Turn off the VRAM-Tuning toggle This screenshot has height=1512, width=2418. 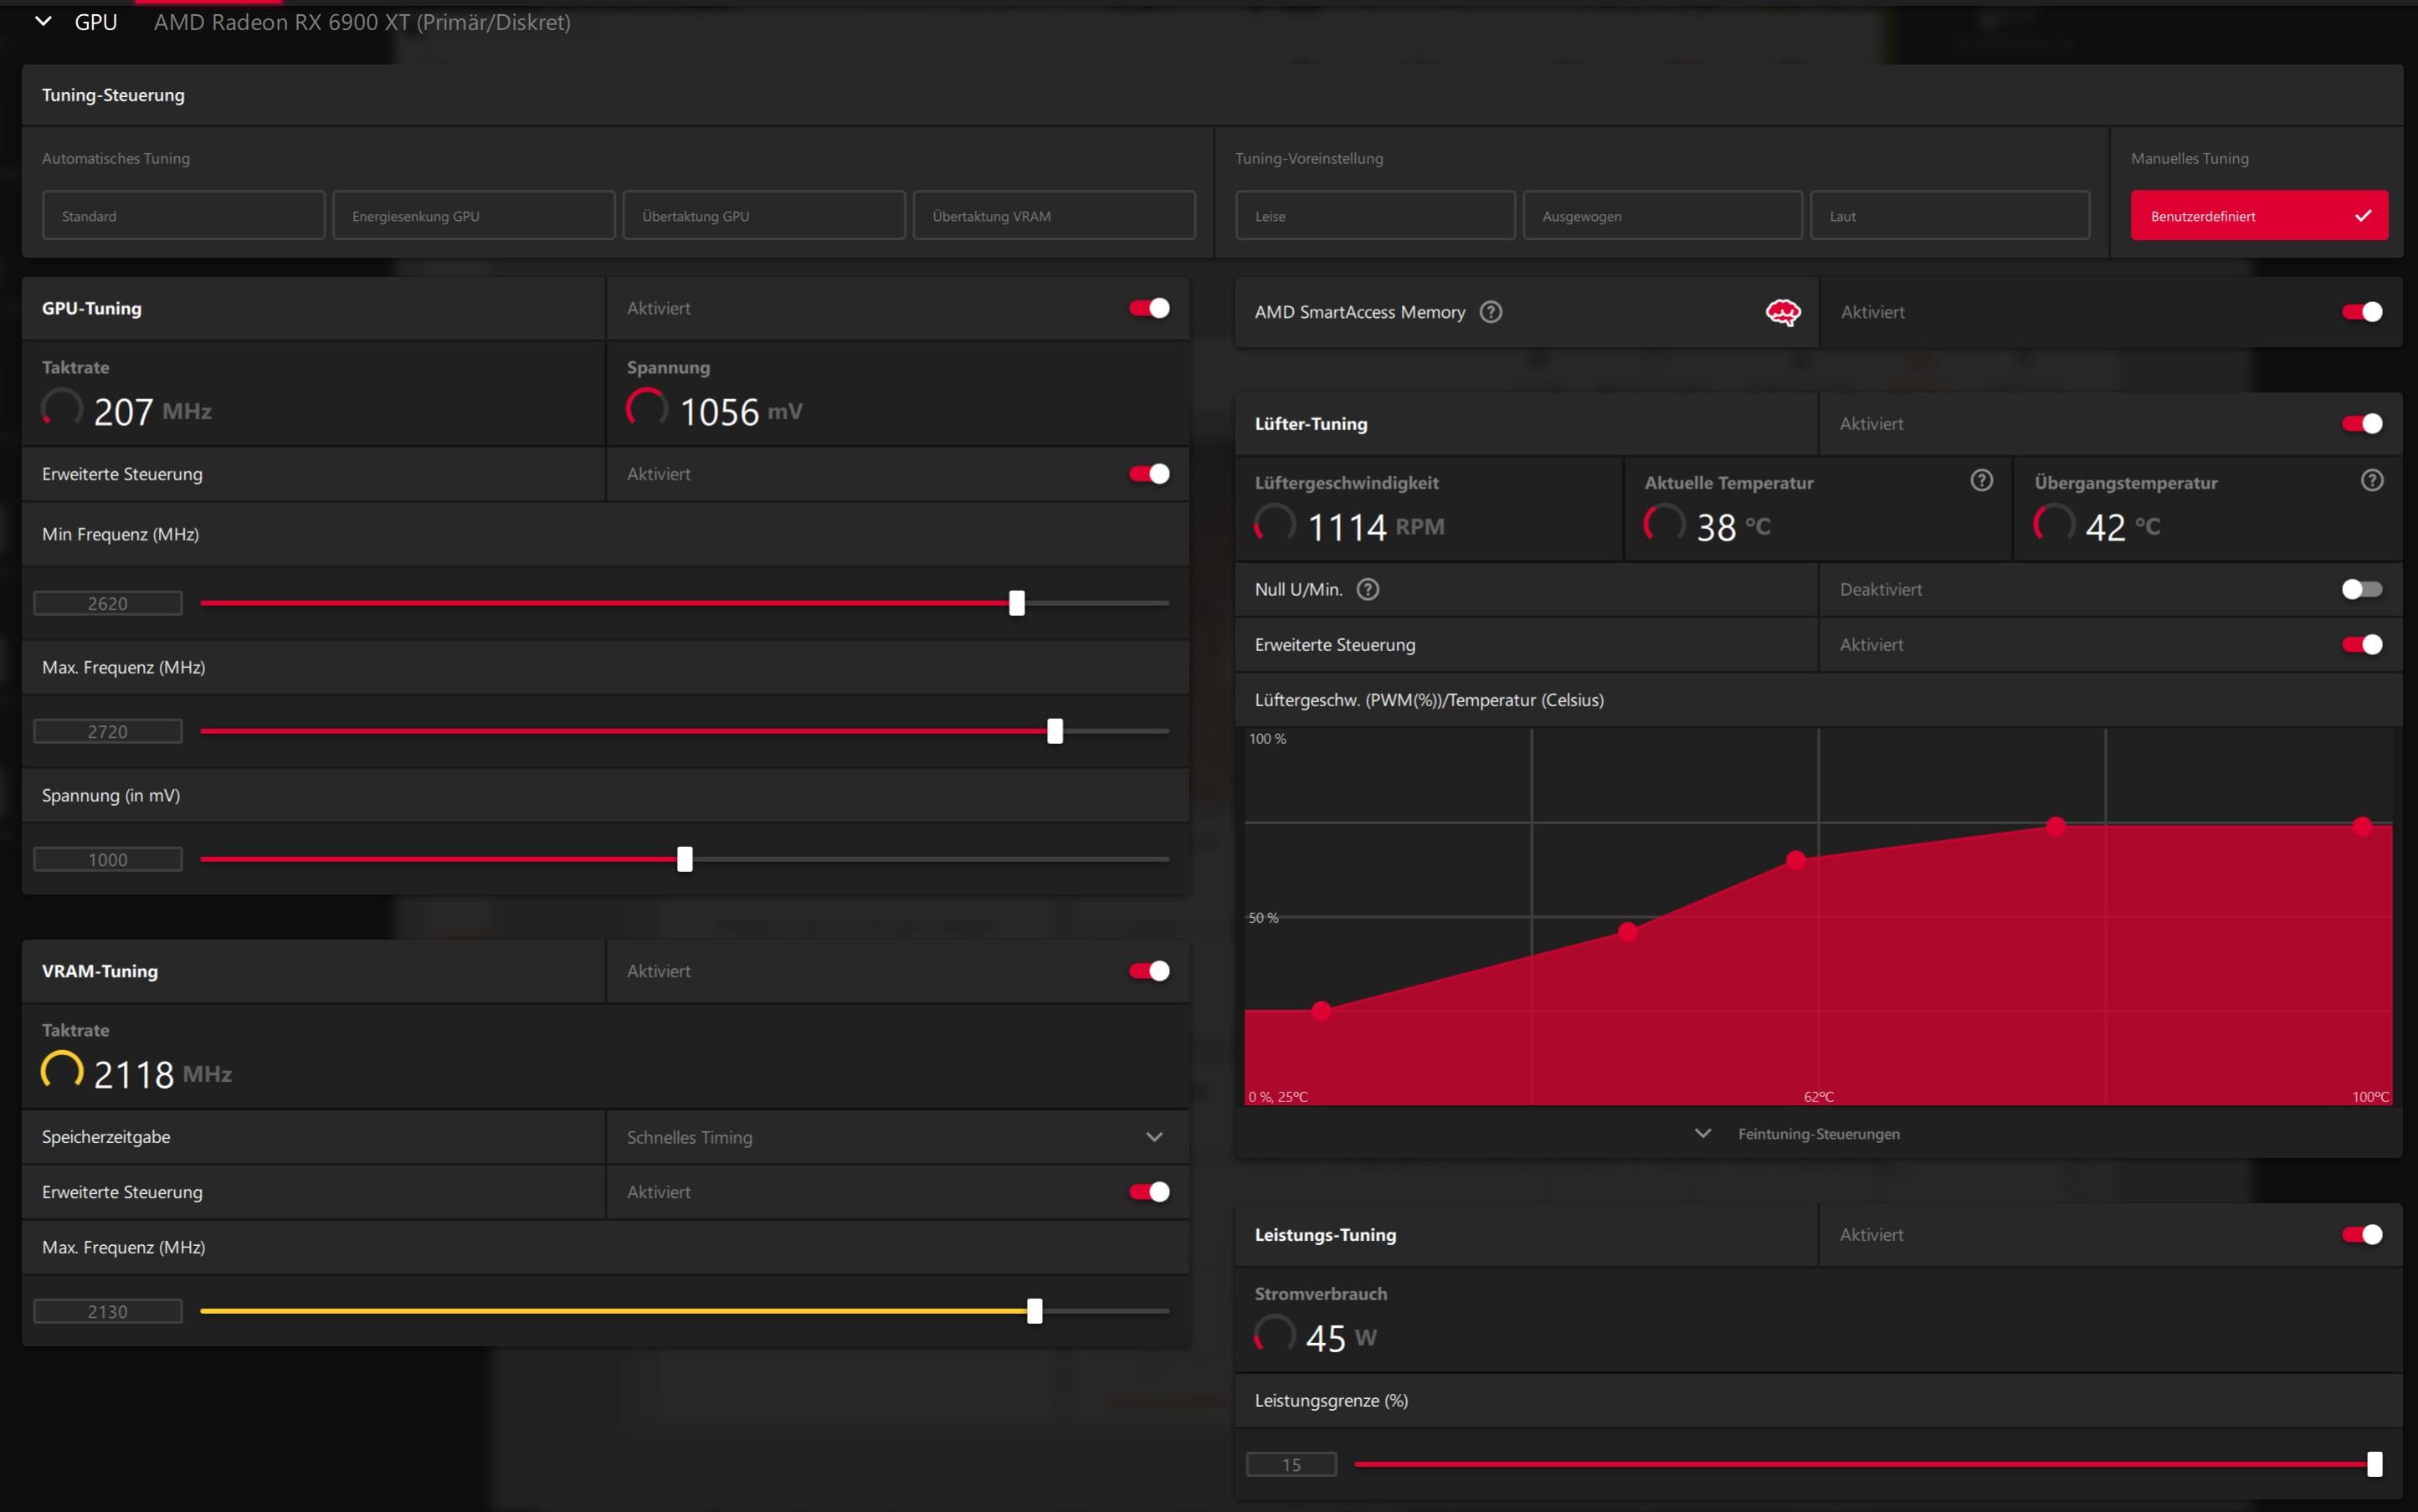1149,971
